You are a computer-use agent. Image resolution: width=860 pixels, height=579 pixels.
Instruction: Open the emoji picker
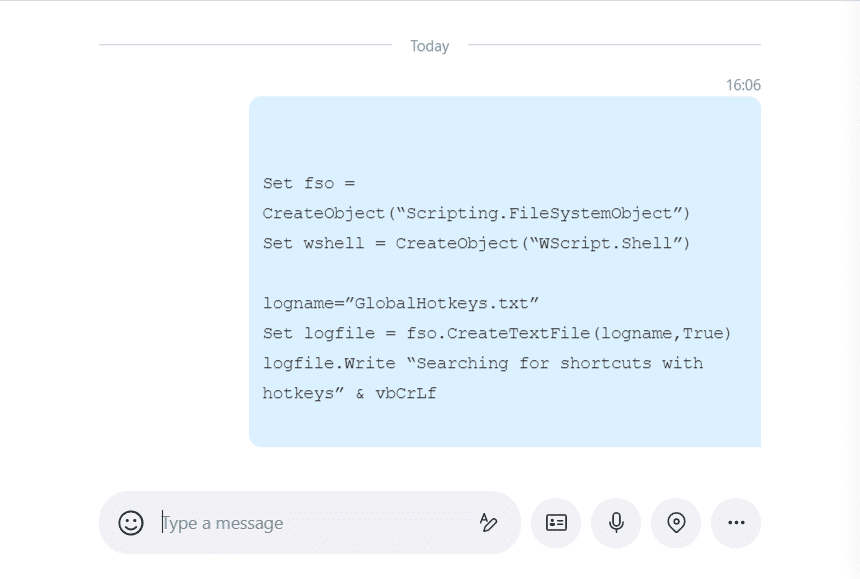[x=131, y=522]
